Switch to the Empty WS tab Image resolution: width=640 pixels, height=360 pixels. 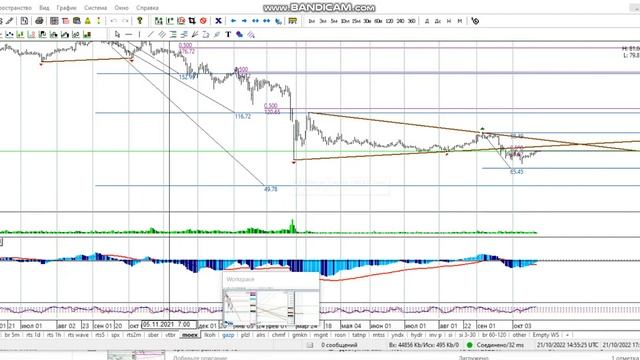point(546,335)
